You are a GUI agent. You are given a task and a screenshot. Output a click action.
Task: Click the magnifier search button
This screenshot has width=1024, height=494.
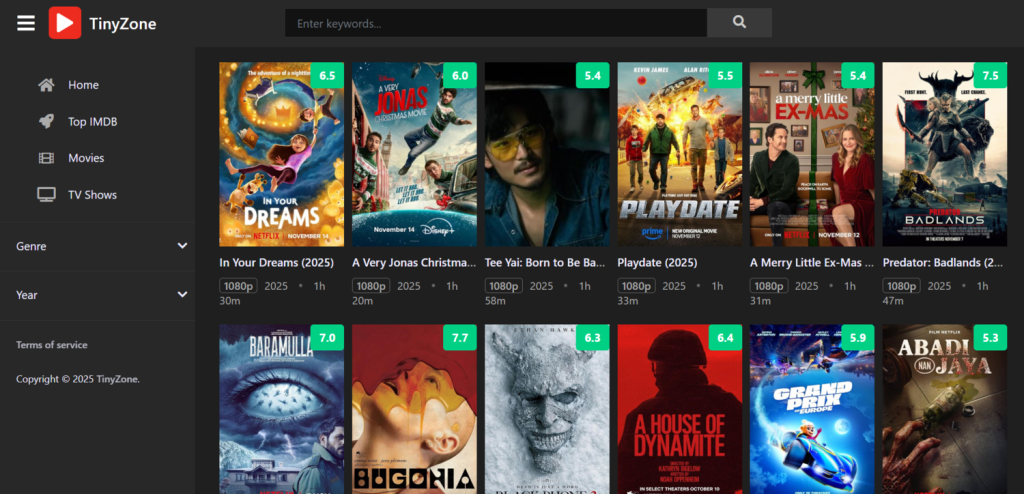point(739,23)
